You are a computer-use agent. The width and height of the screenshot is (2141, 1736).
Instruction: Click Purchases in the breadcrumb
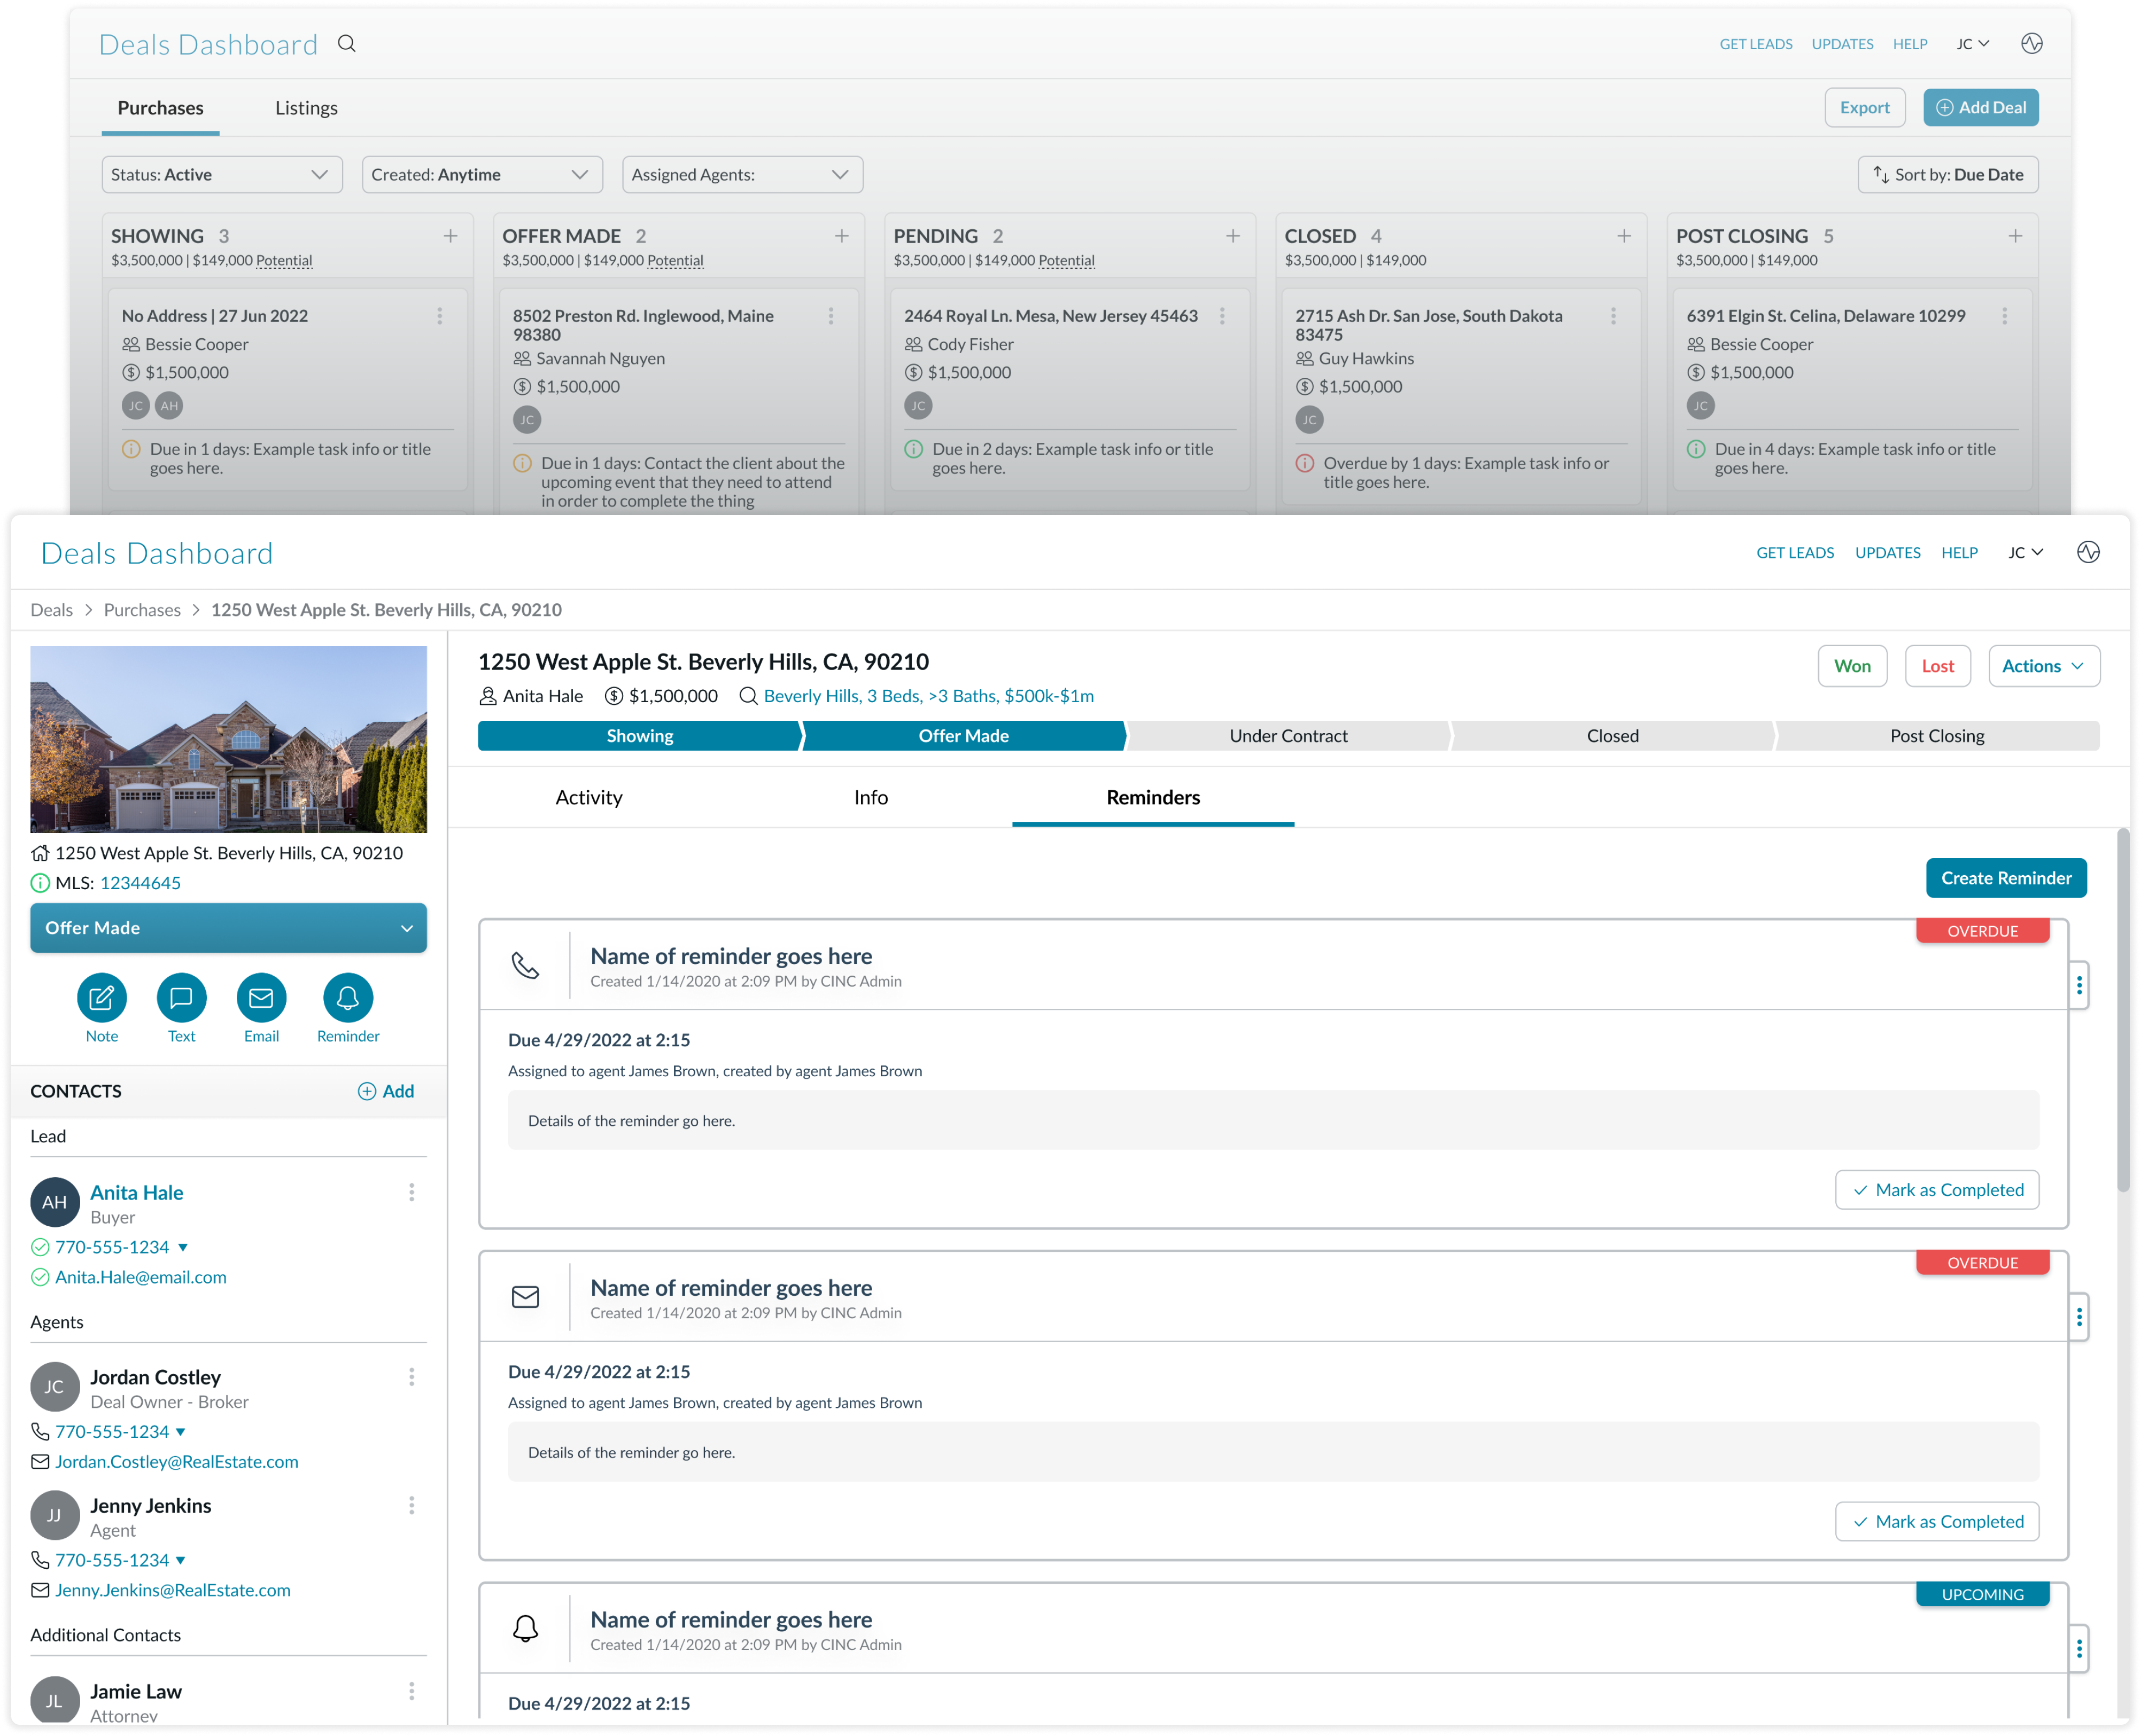142,610
